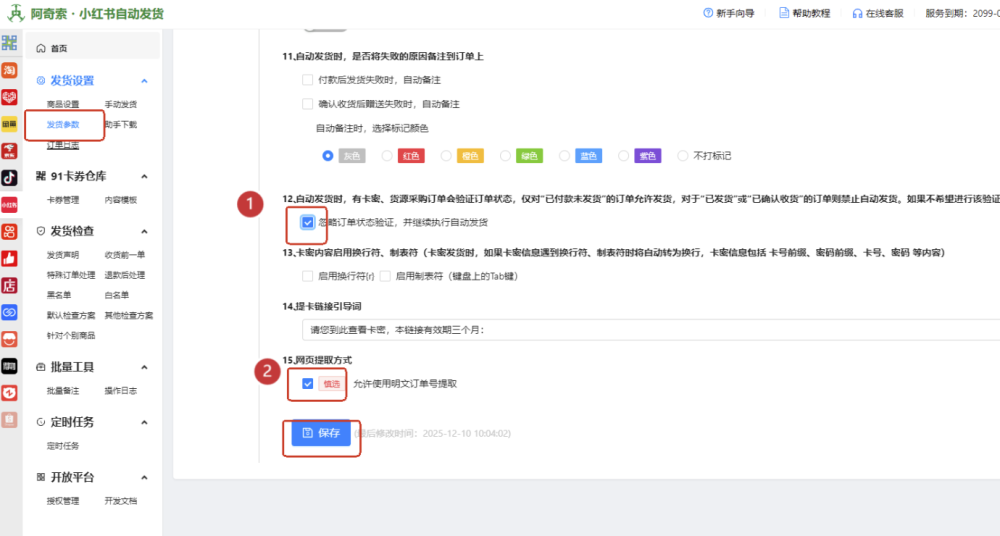The height and width of the screenshot is (536, 1000).
Task: Collapse the 发货检查 section chevron
Action: 144,231
